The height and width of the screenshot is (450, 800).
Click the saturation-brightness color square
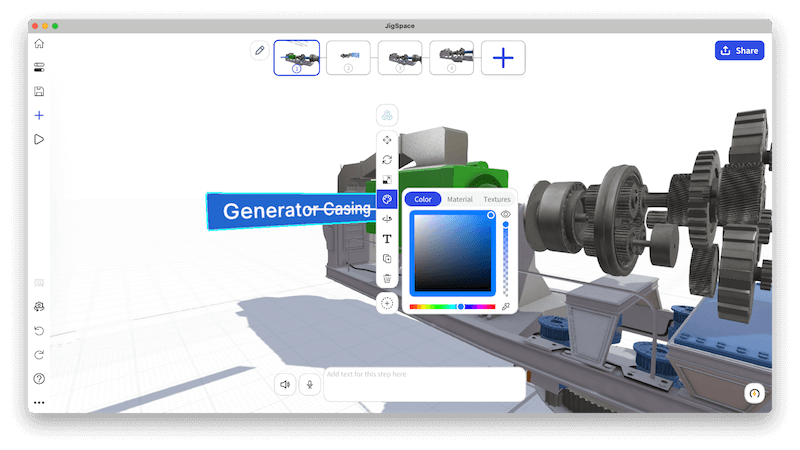(453, 253)
